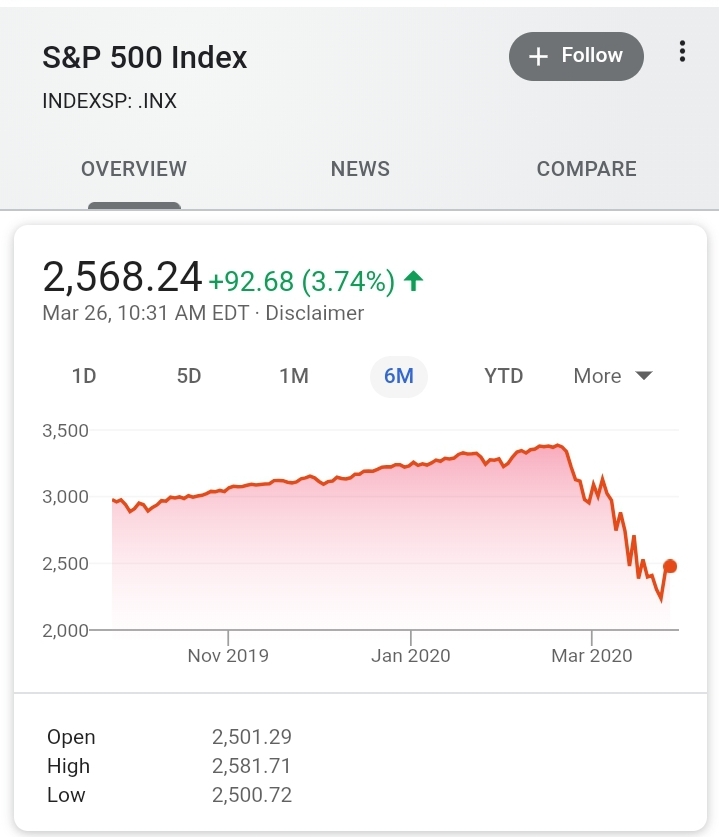This screenshot has width=719, height=837.
Task: Select the 5D time range
Action: point(189,376)
